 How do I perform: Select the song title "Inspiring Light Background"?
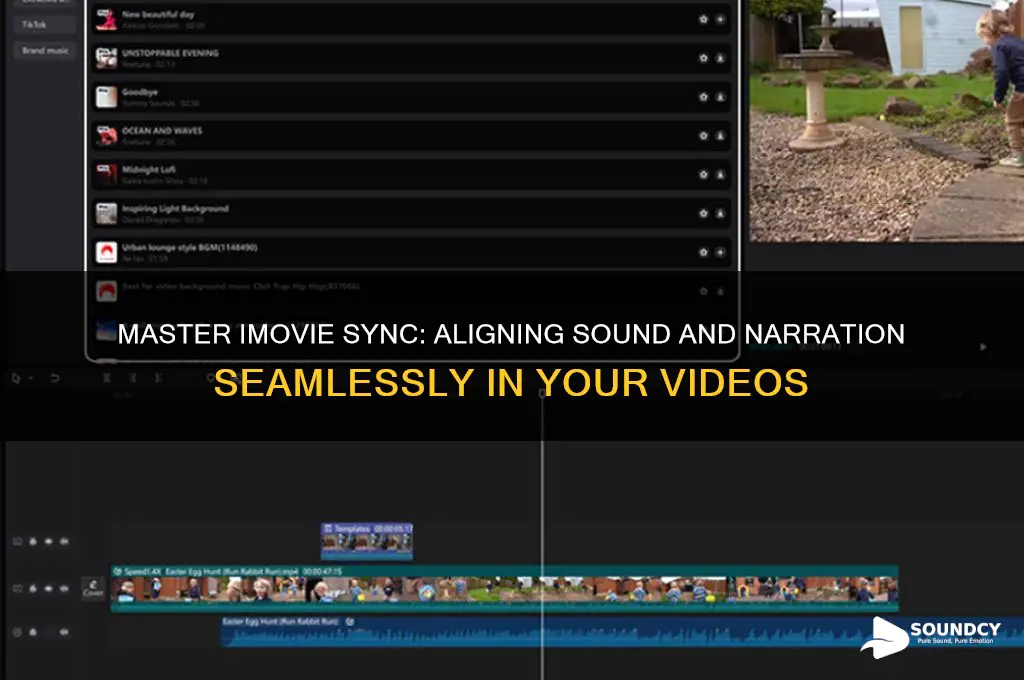point(175,208)
